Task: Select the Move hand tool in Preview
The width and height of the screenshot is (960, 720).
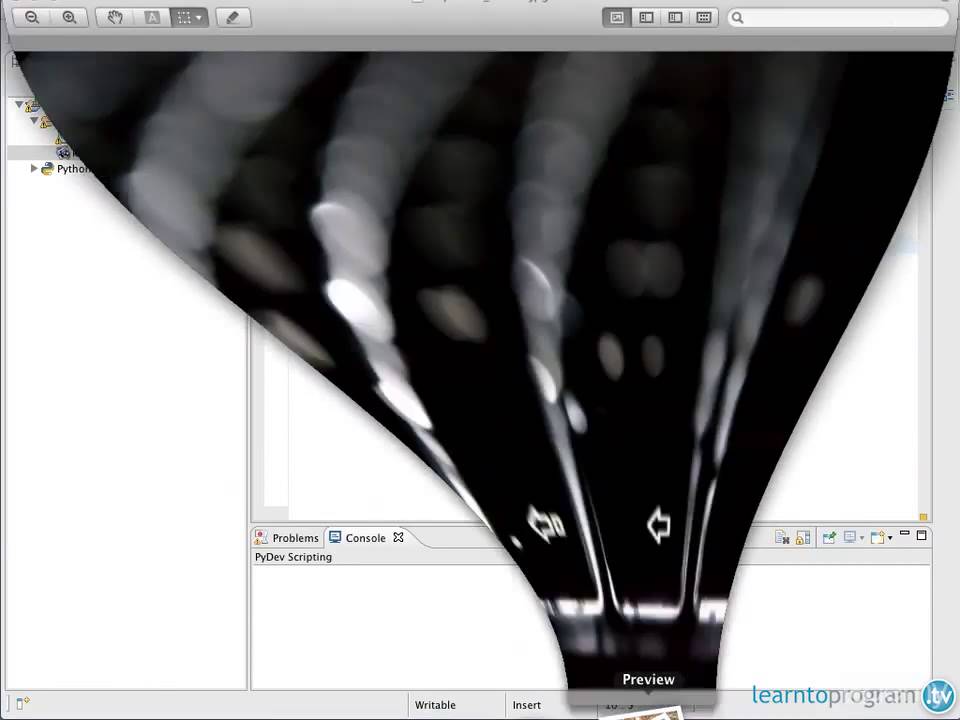Action: 115,17
